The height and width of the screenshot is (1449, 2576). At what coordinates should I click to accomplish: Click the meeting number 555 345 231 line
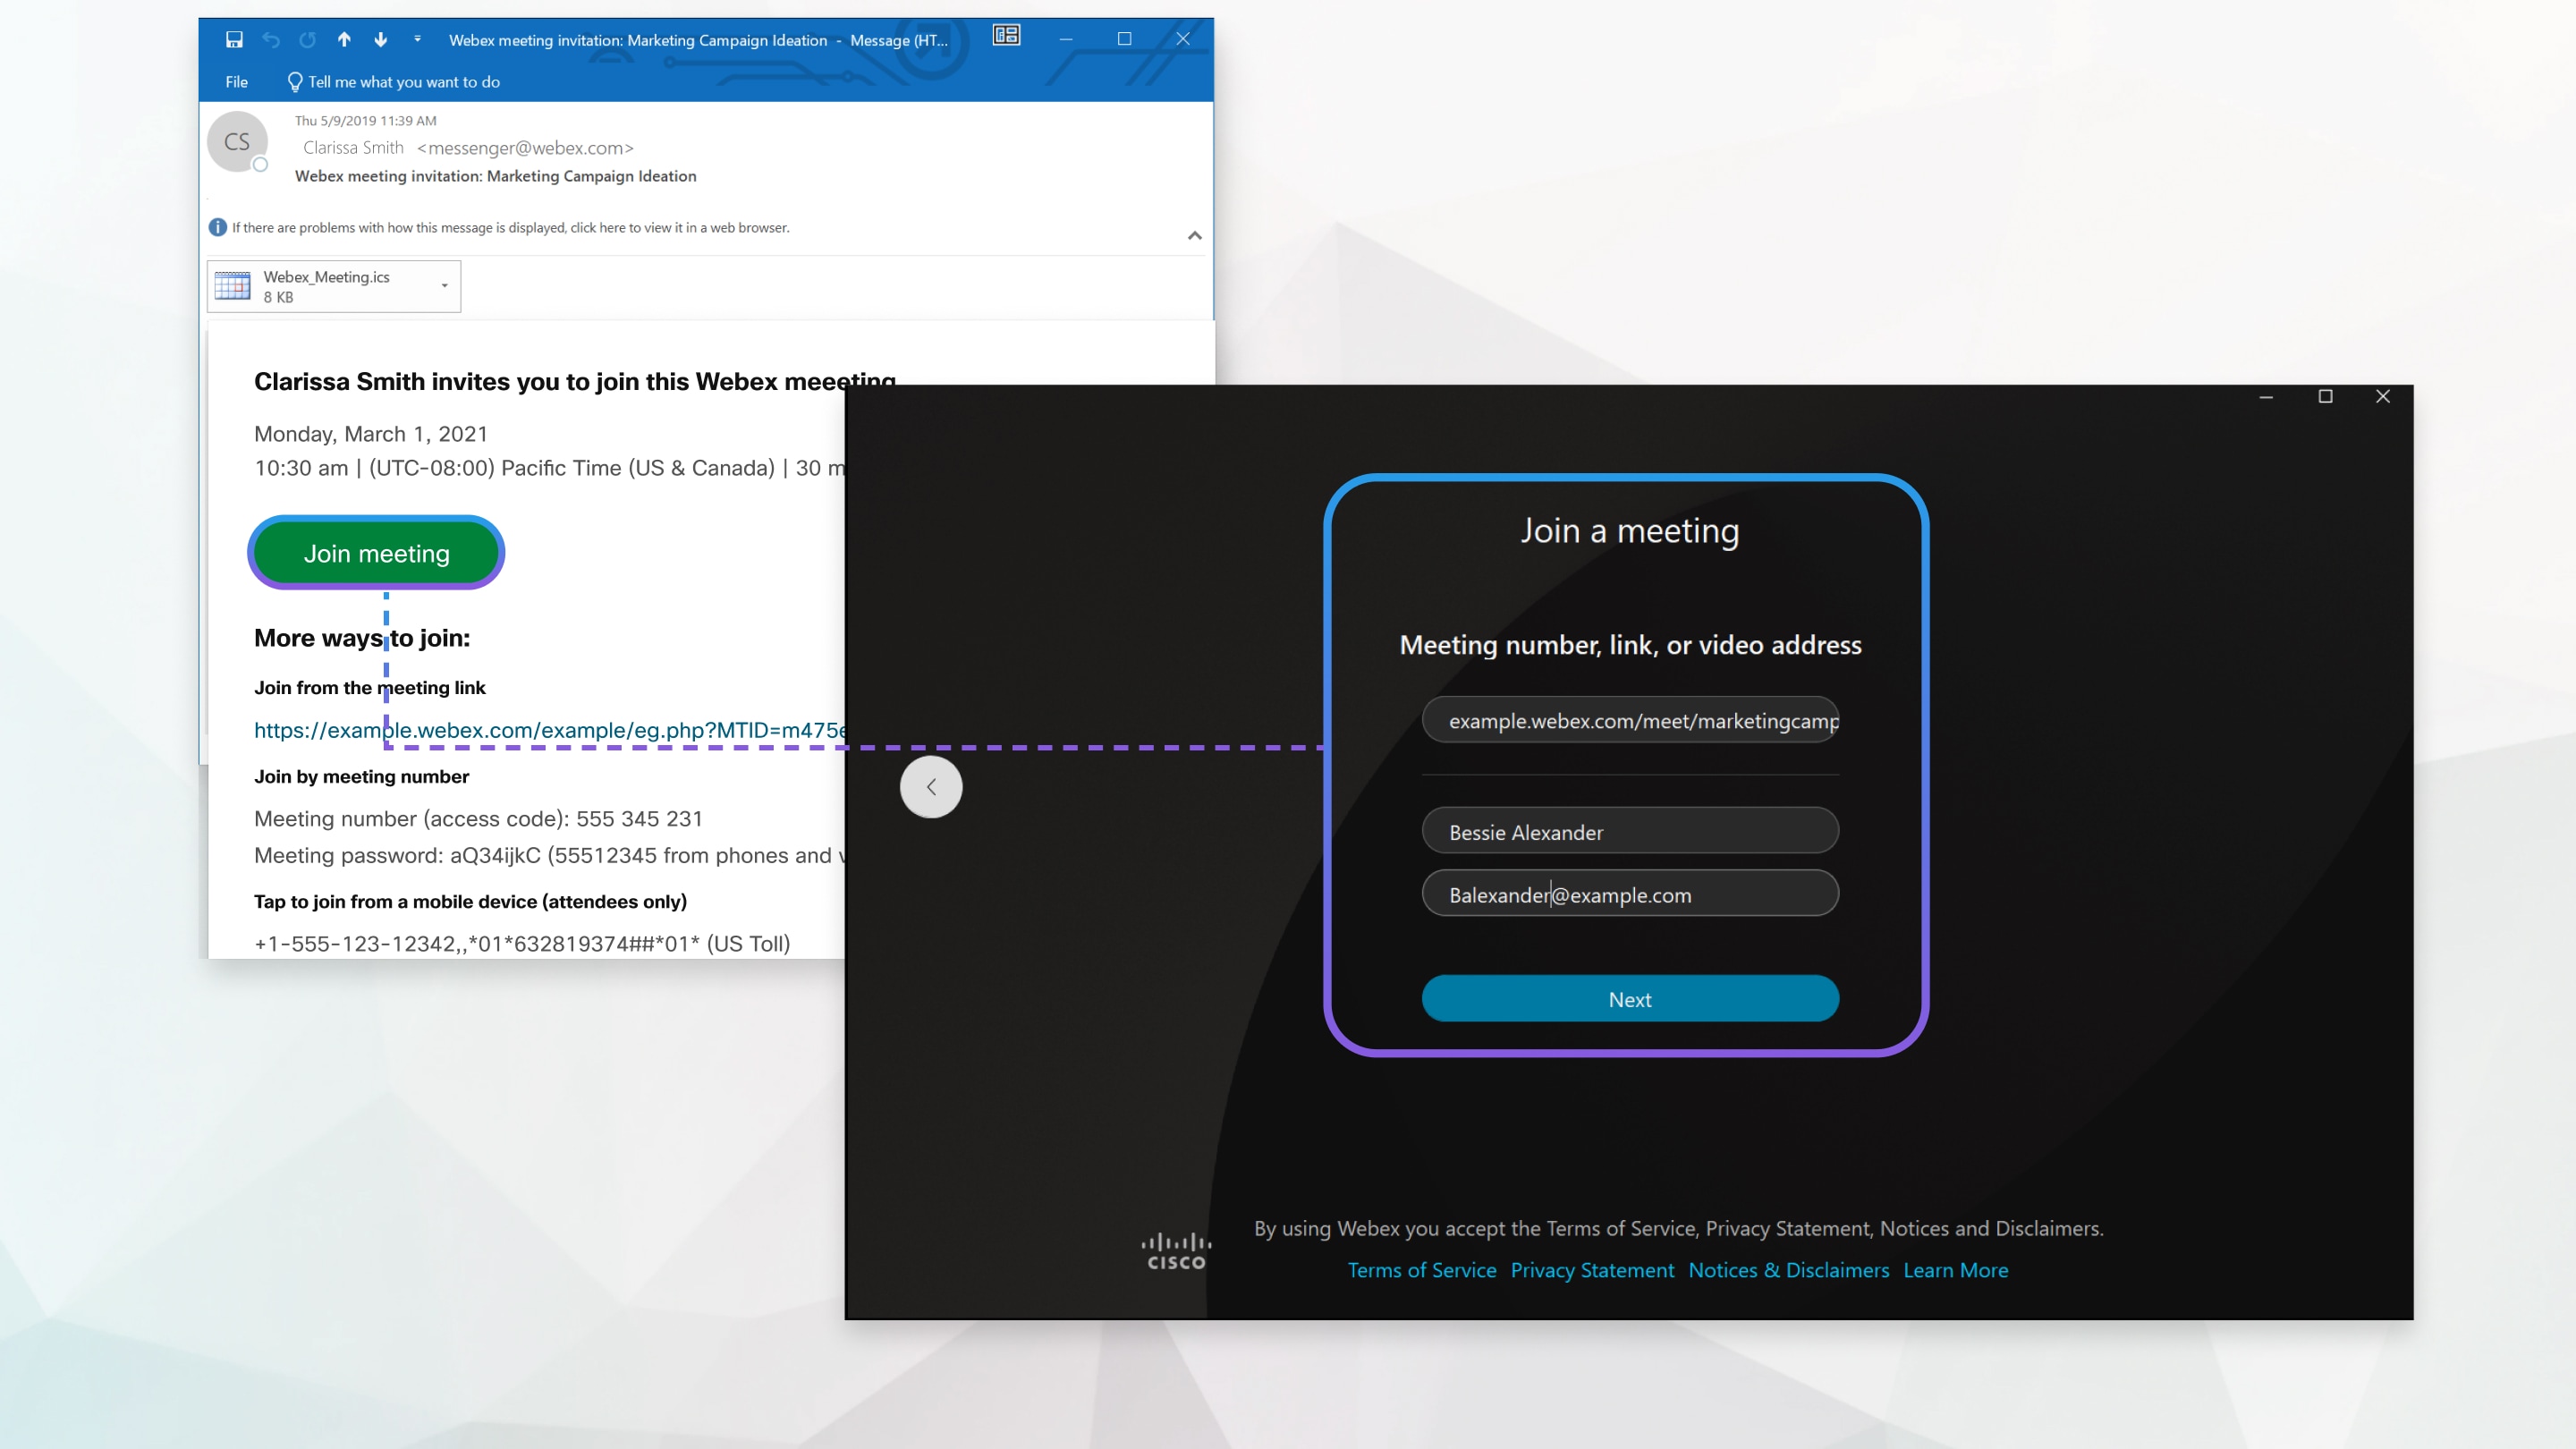point(478,819)
